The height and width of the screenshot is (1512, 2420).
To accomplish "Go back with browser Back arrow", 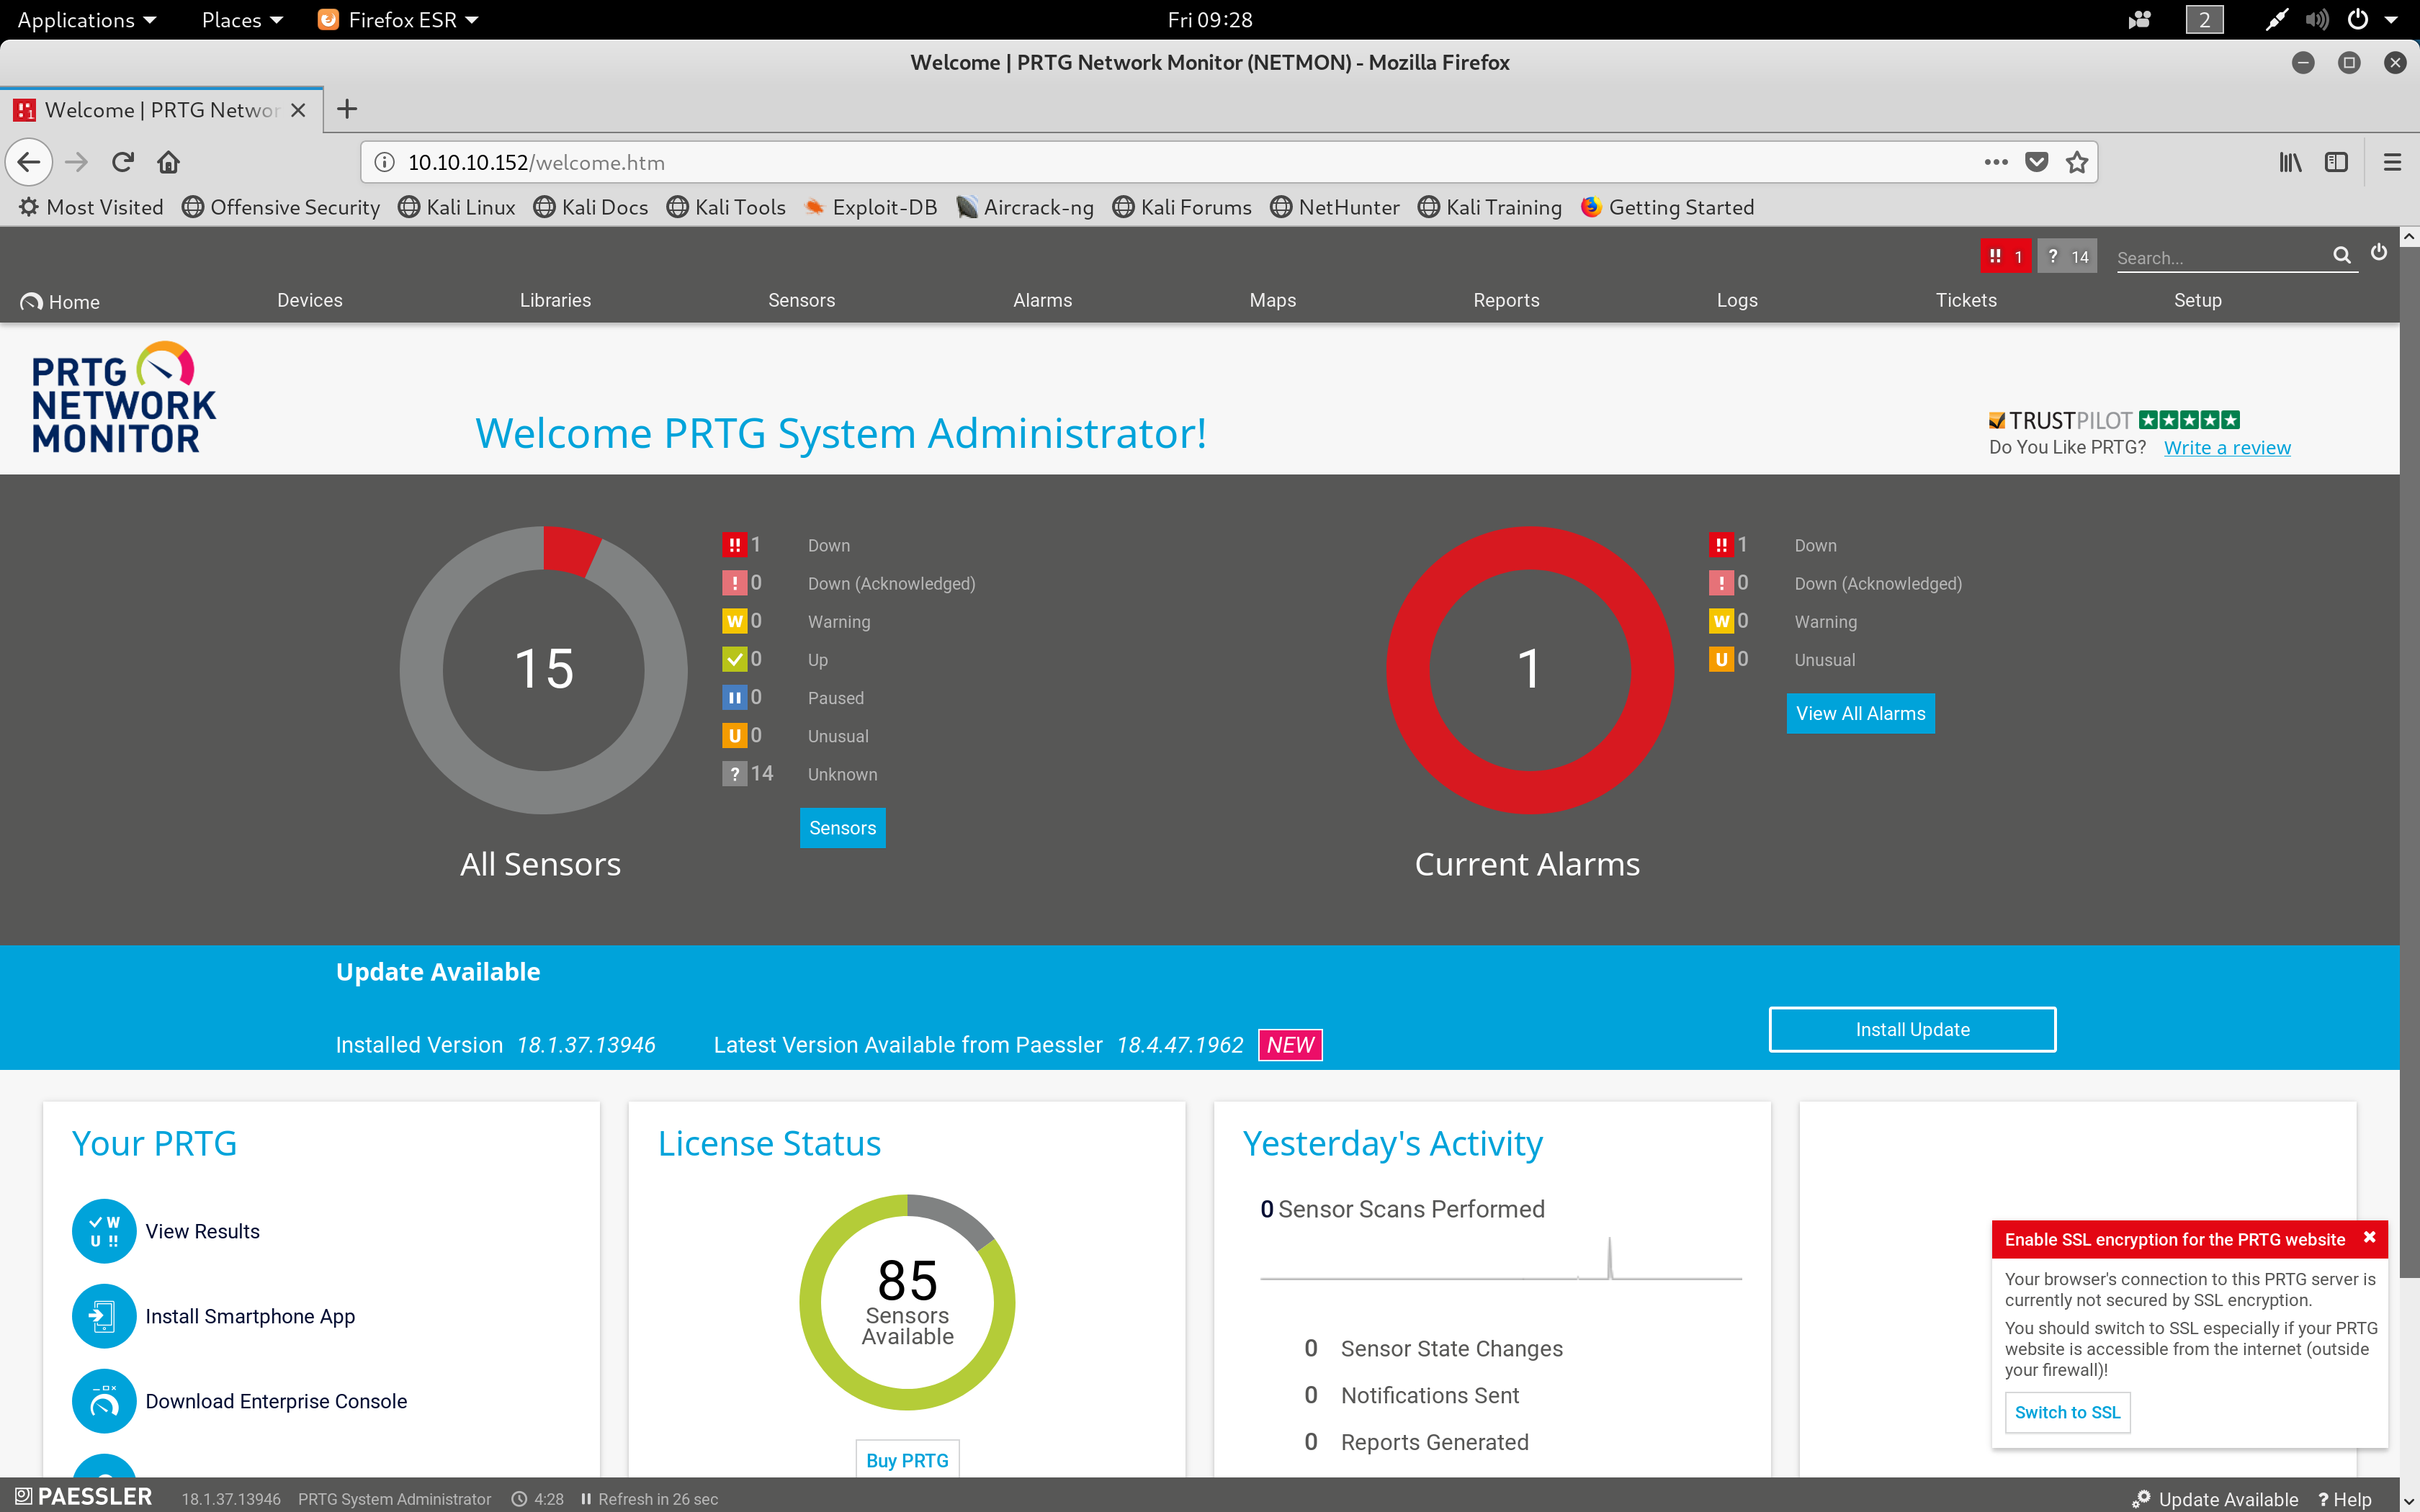I will point(29,162).
